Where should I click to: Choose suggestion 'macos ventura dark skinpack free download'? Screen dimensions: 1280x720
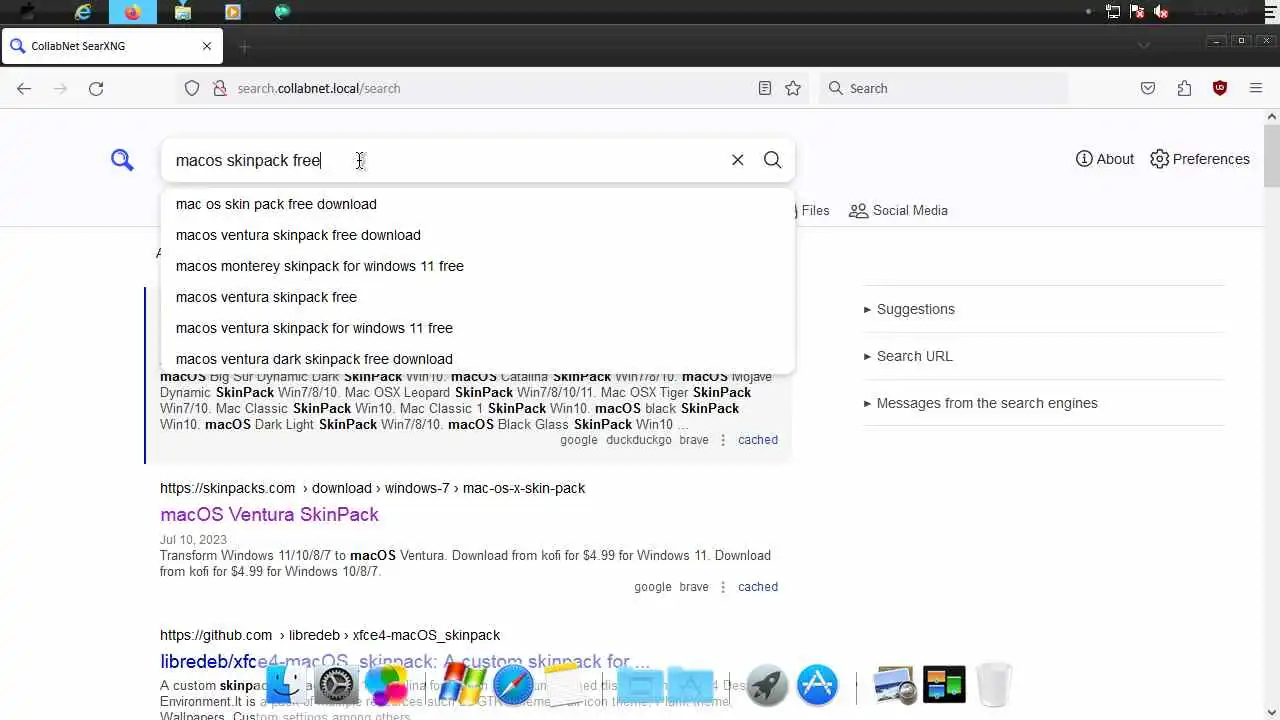point(478,359)
